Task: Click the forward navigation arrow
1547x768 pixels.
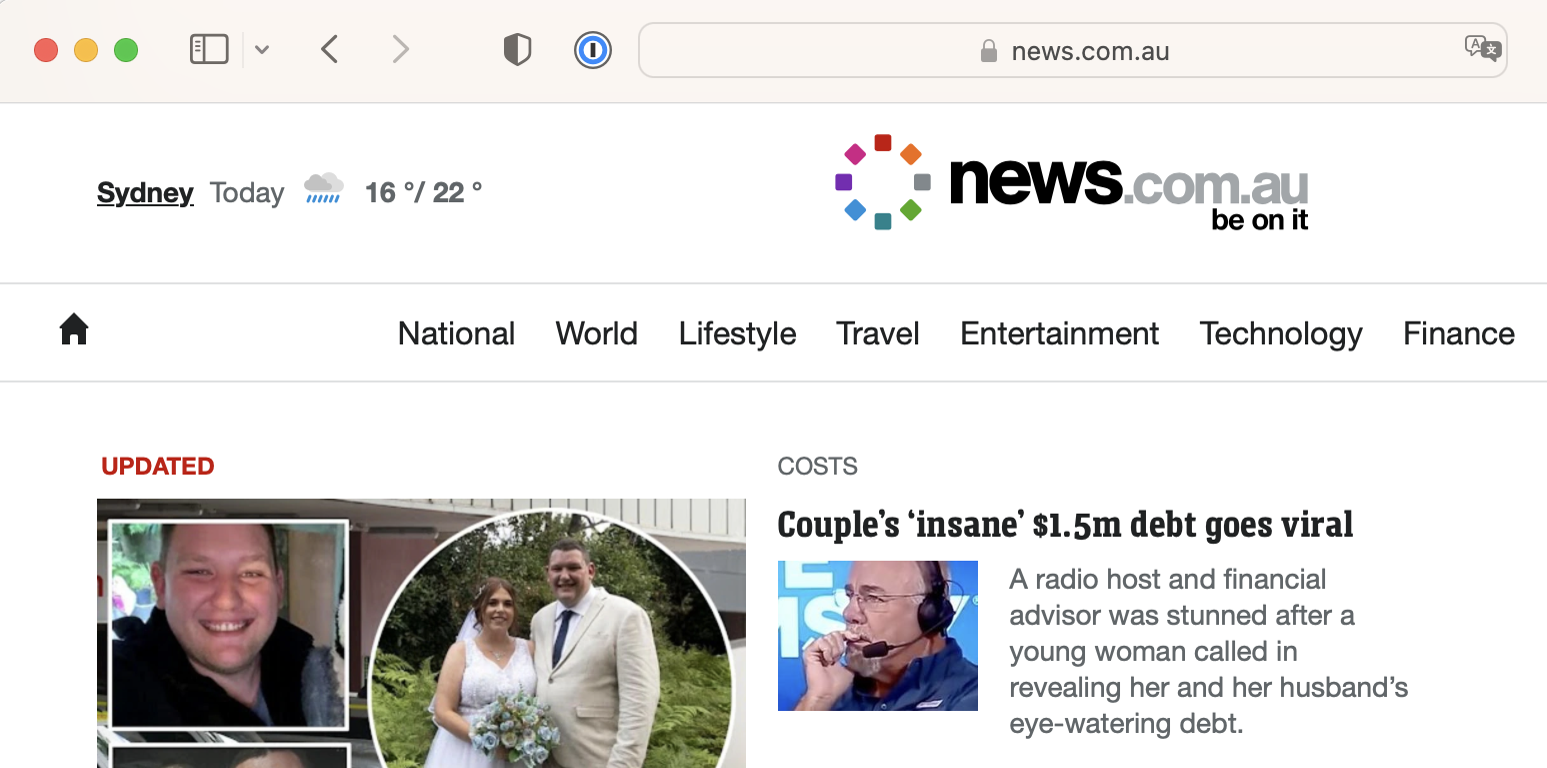Action: point(400,49)
